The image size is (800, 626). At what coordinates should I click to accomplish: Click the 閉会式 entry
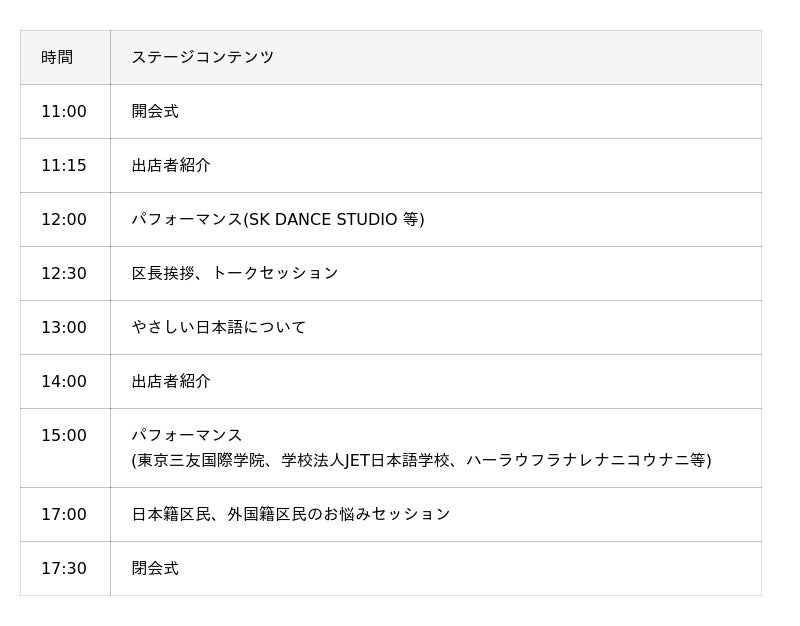point(155,569)
